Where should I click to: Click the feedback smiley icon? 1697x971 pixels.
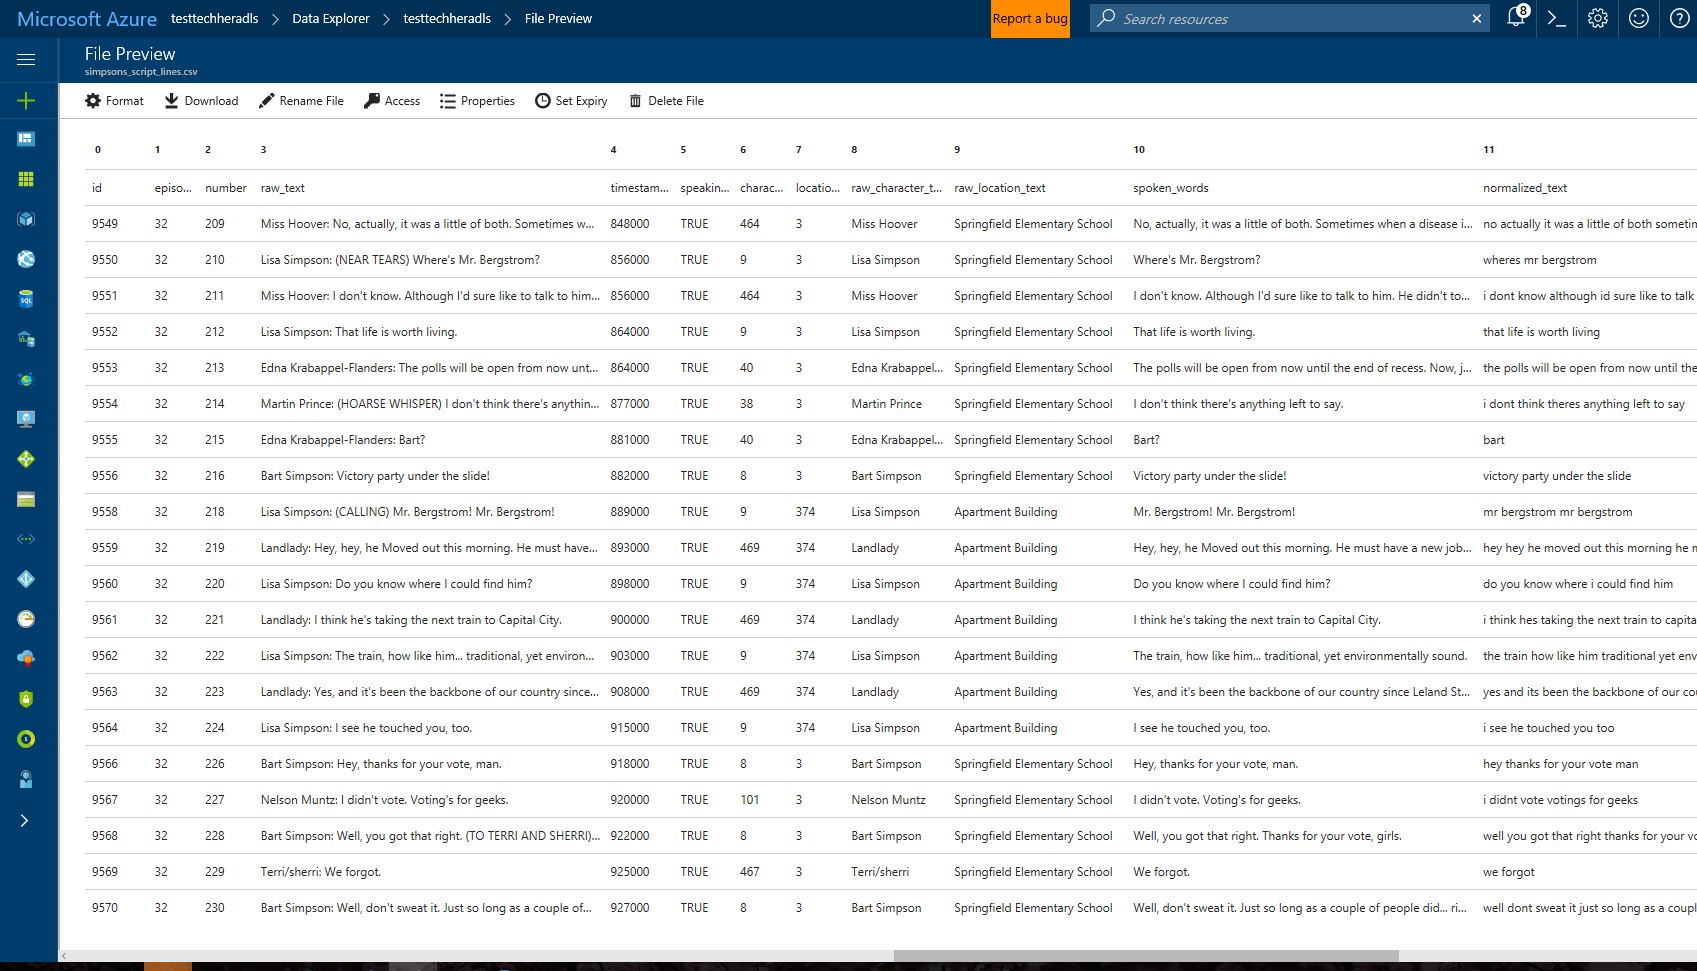(x=1639, y=18)
